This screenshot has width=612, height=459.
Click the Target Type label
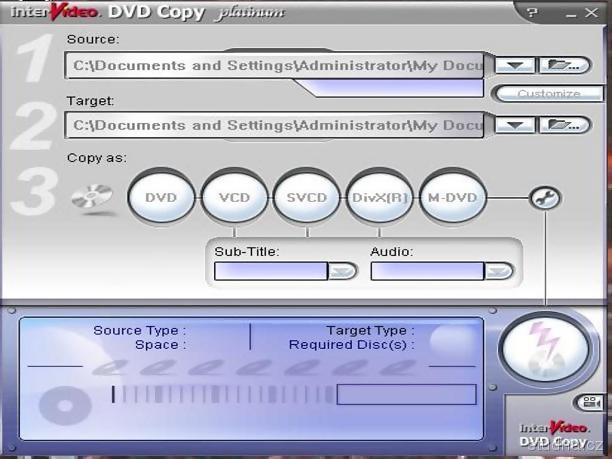pos(370,331)
